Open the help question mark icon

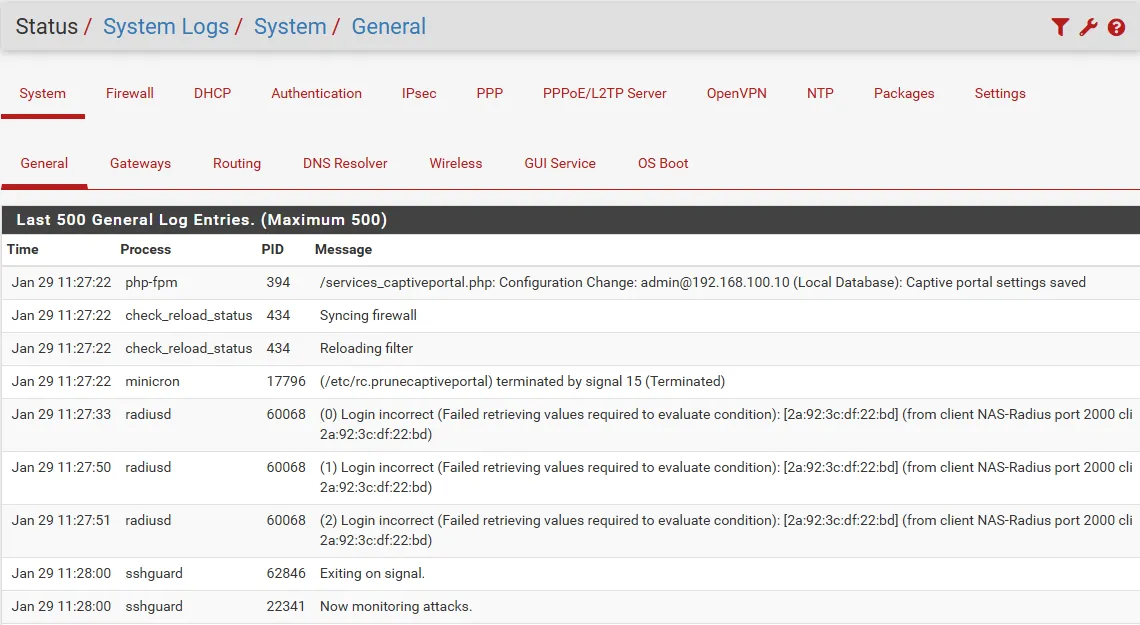[1116, 28]
